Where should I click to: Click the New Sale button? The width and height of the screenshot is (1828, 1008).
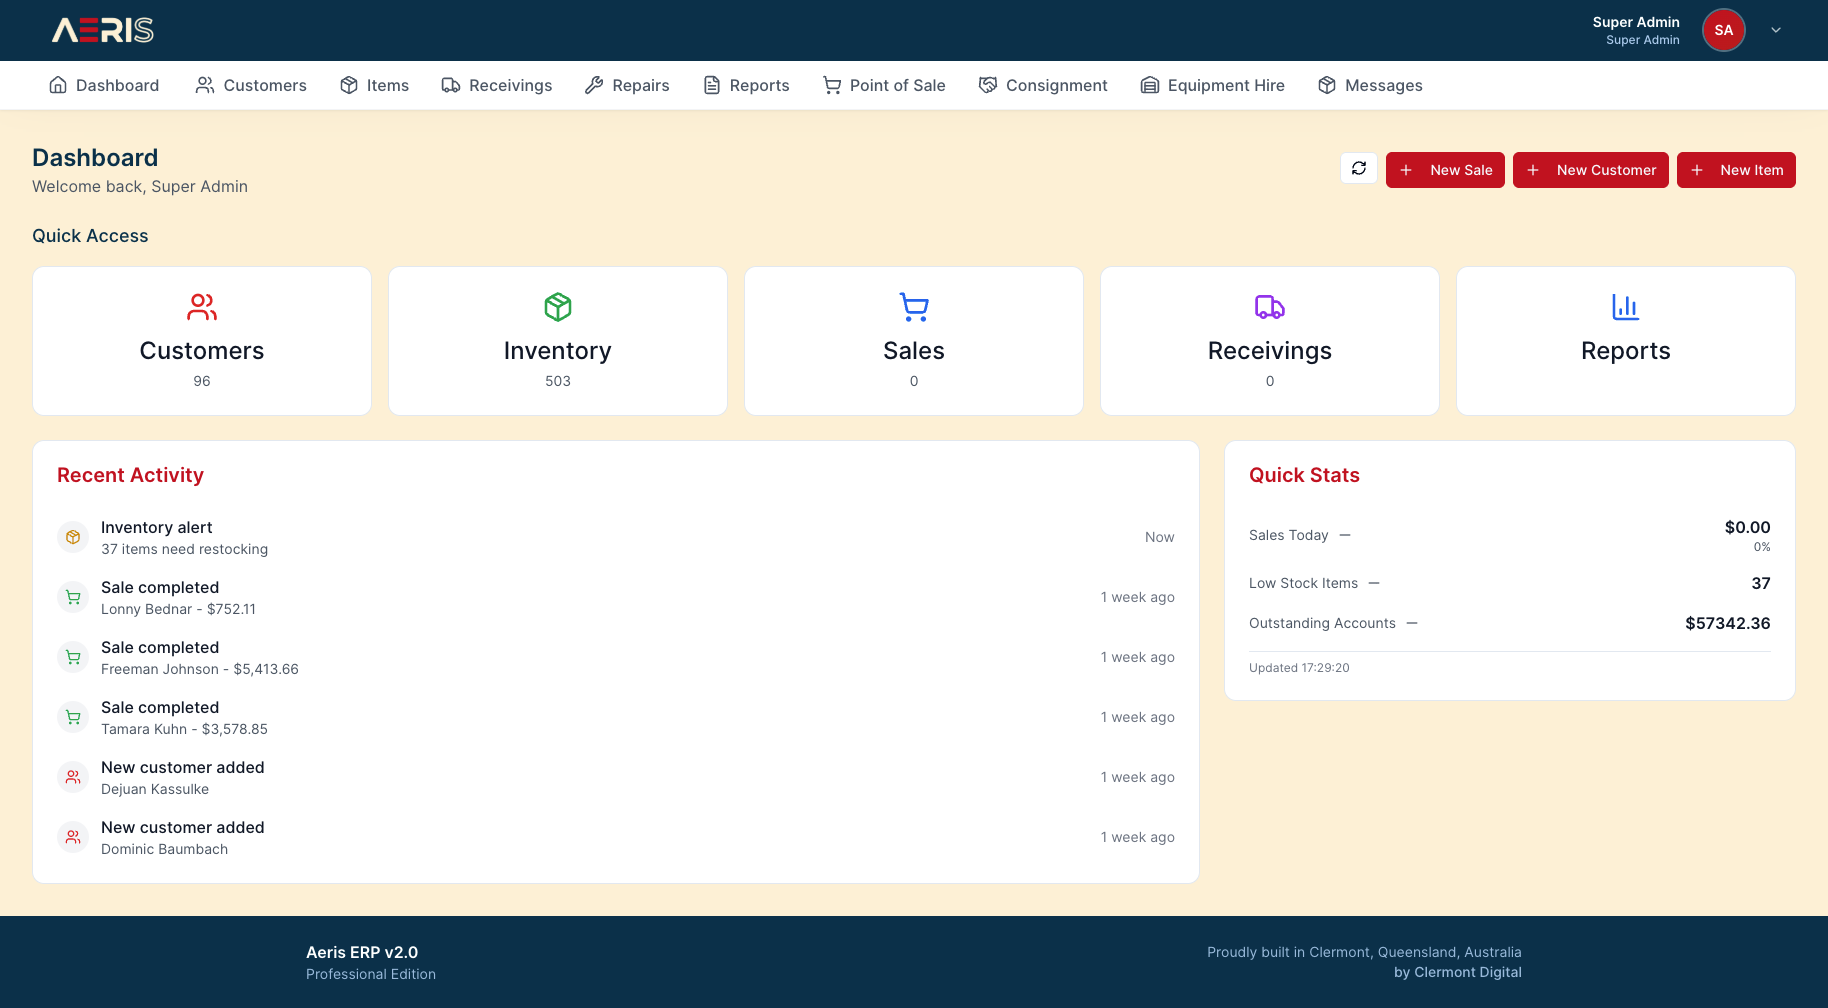[1445, 170]
